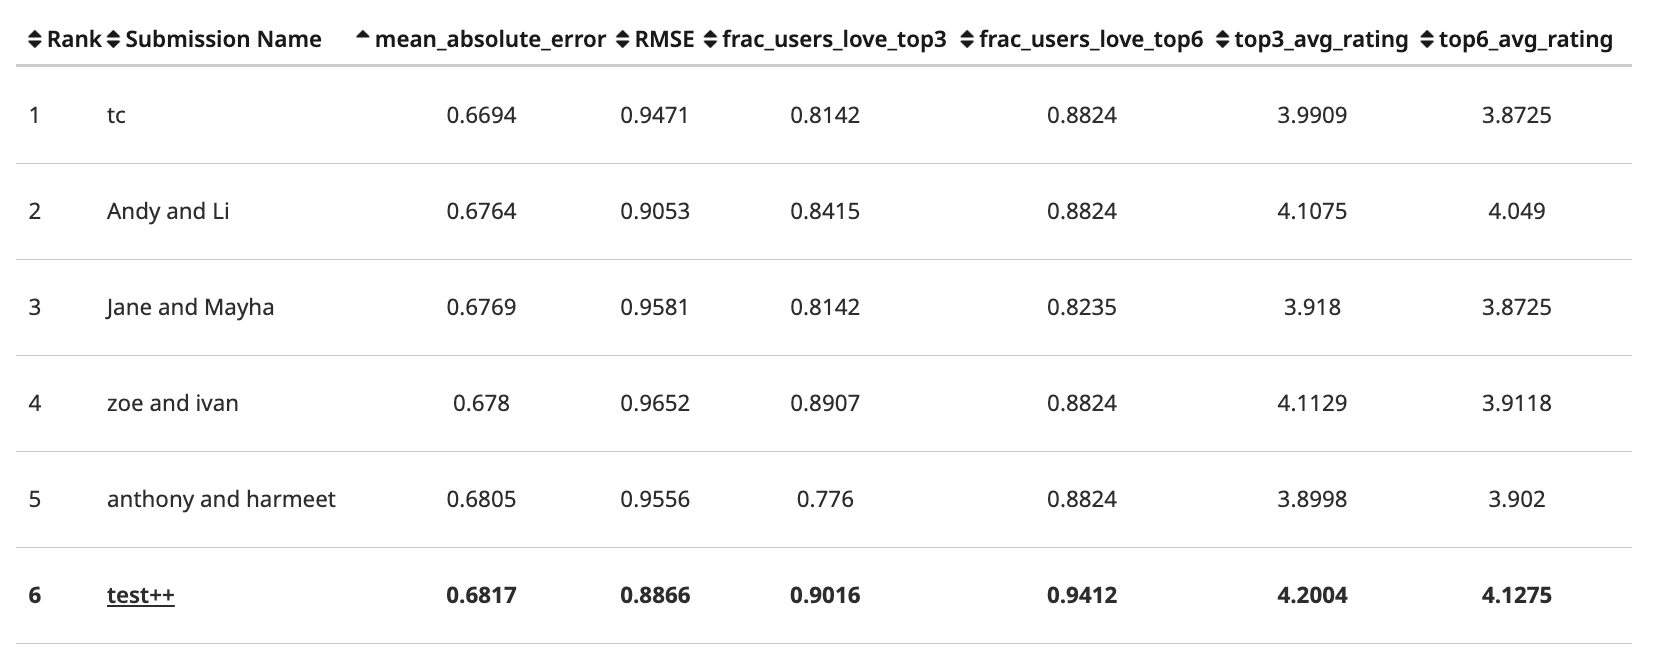
Task: Click the Rank column header text
Action: click(74, 40)
